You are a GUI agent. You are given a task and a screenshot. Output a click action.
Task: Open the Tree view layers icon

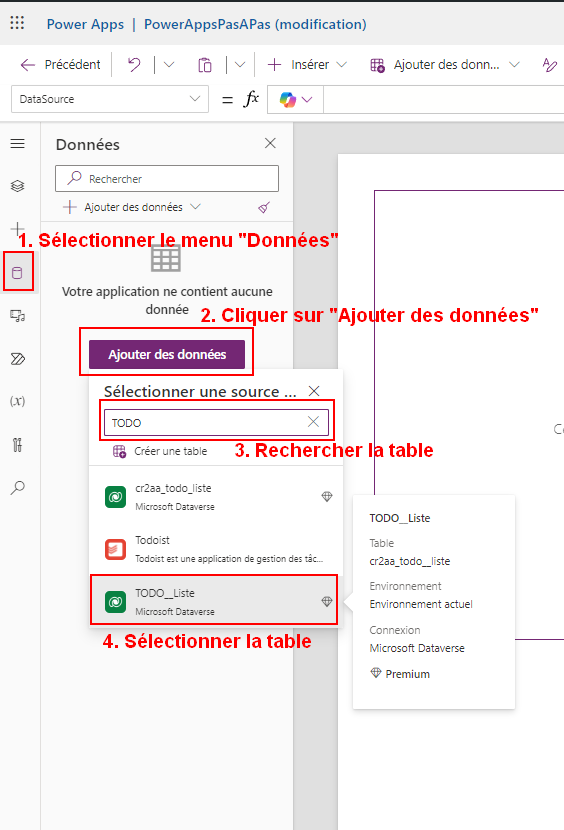pos(17,186)
